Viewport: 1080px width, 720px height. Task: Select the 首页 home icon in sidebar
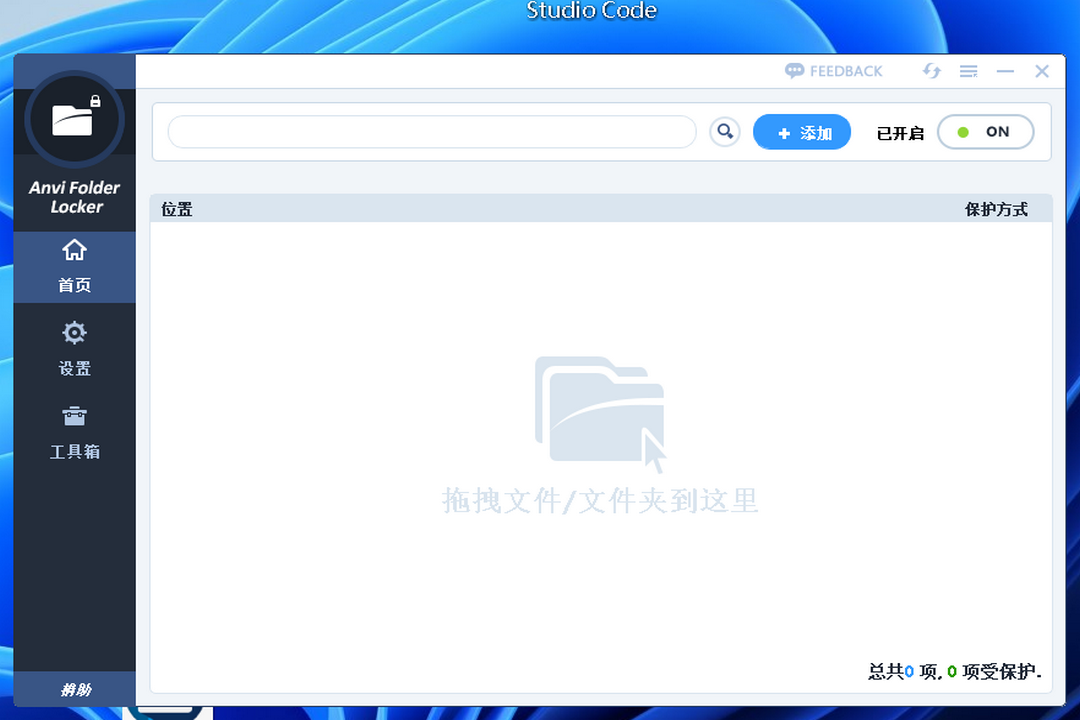[x=74, y=250]
